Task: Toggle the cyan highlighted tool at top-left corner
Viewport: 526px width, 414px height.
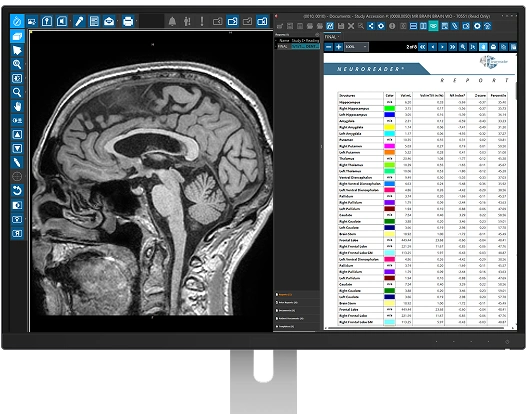Action: tap(17, 21)
